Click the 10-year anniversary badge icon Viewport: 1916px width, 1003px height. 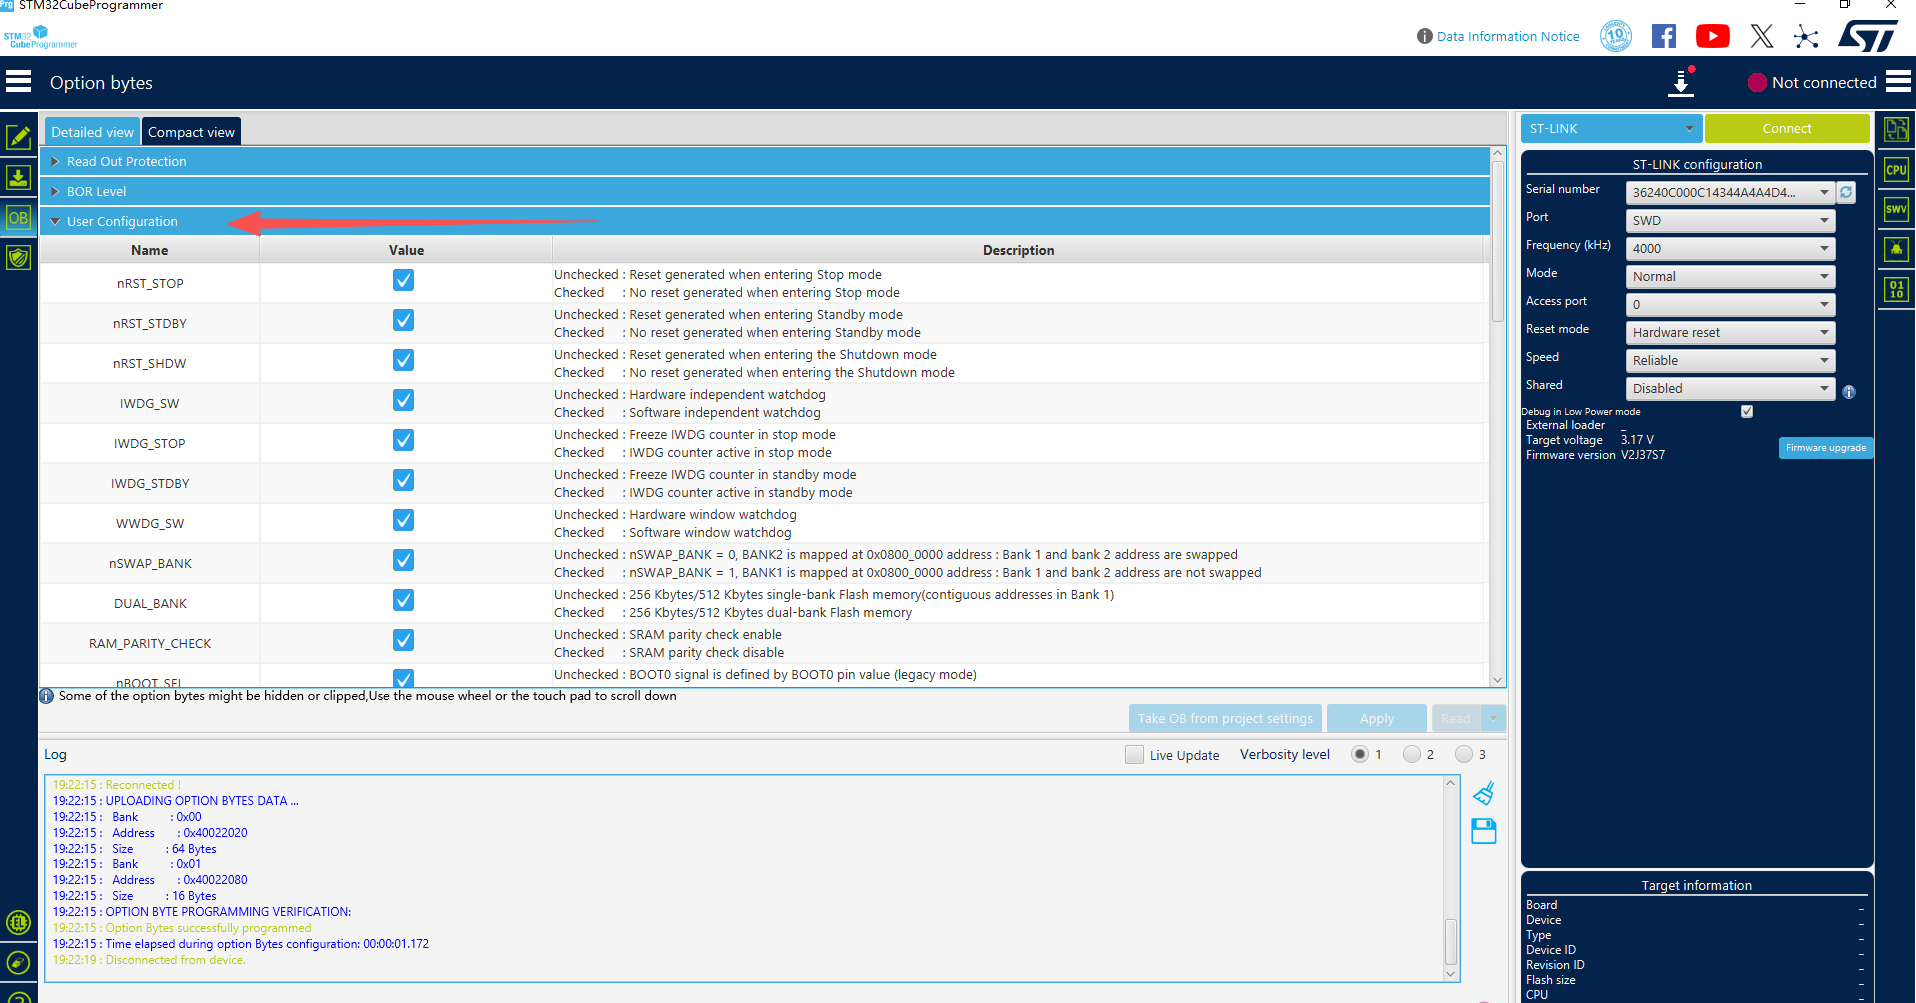pos(1616,36)
